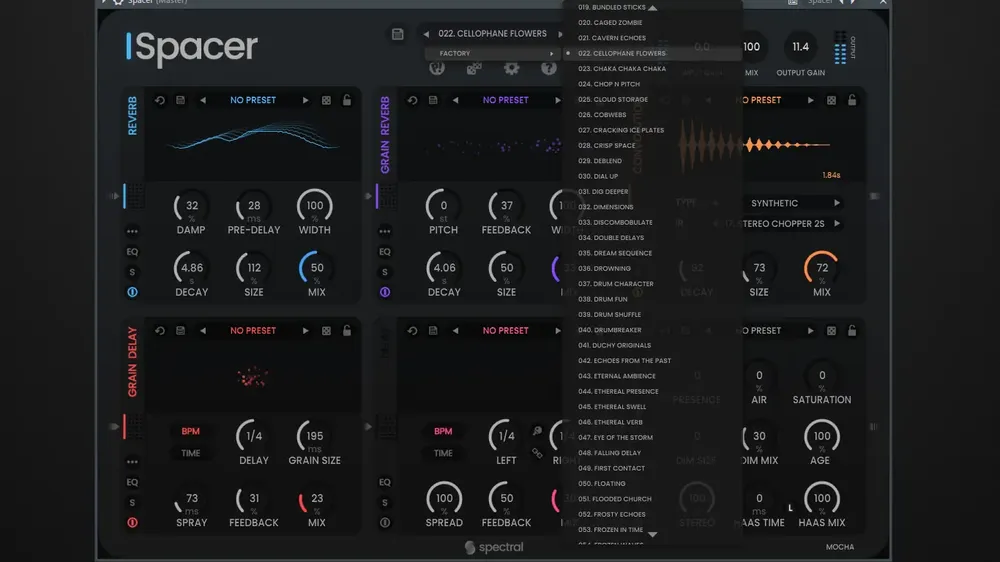1000x562 pixels.
Task: Open Reverb module more-options dots
Action: coord(132,231)
